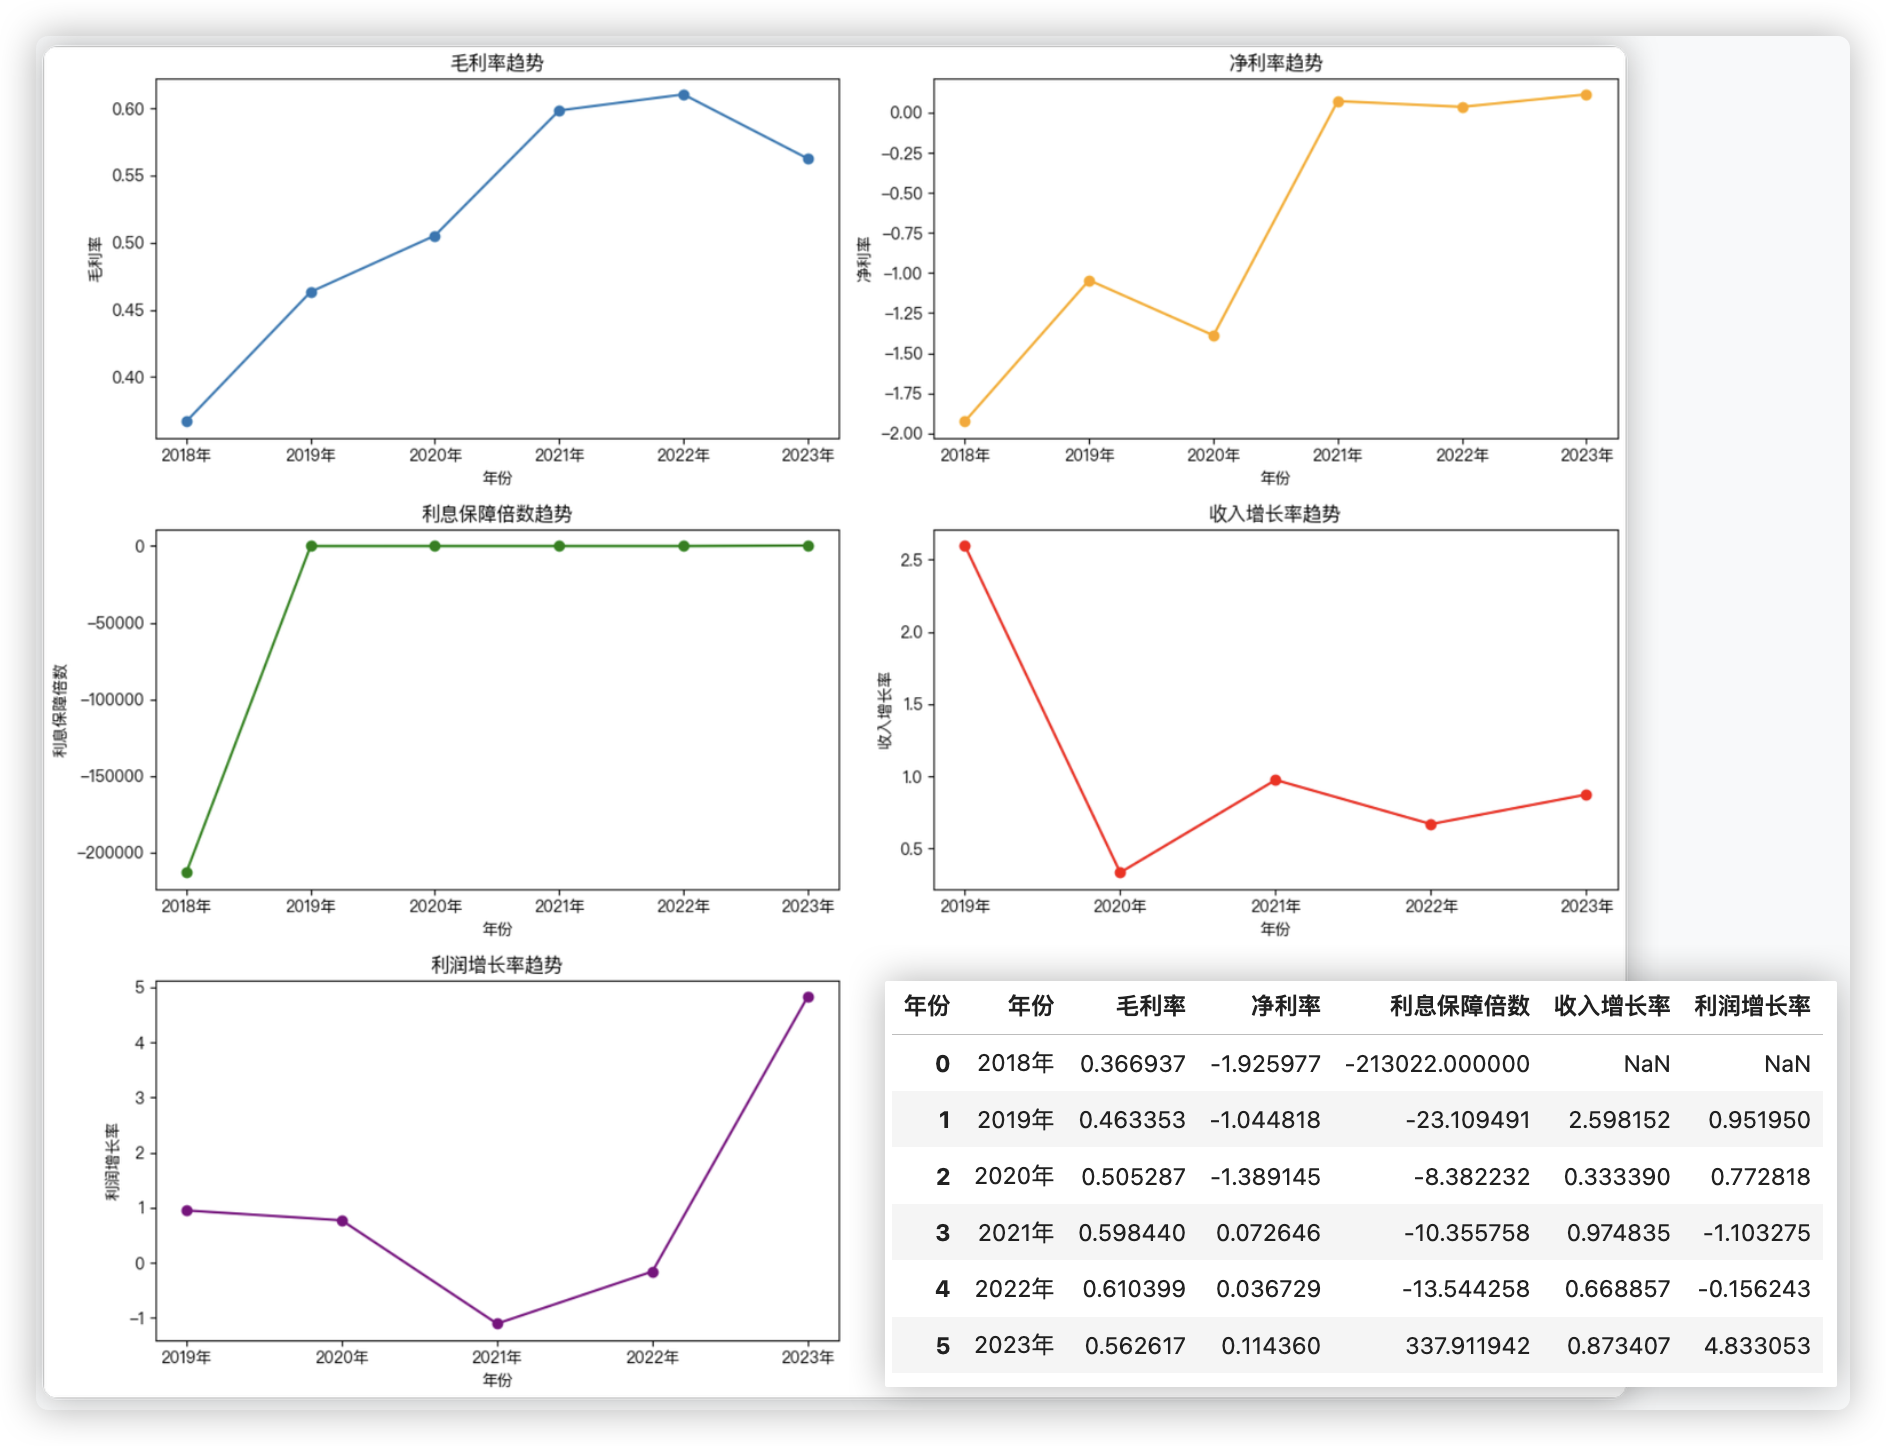Click the 2020年 lowest point on red 收入增长率 line
1886x1446 pixels.
click(1120, 873)
